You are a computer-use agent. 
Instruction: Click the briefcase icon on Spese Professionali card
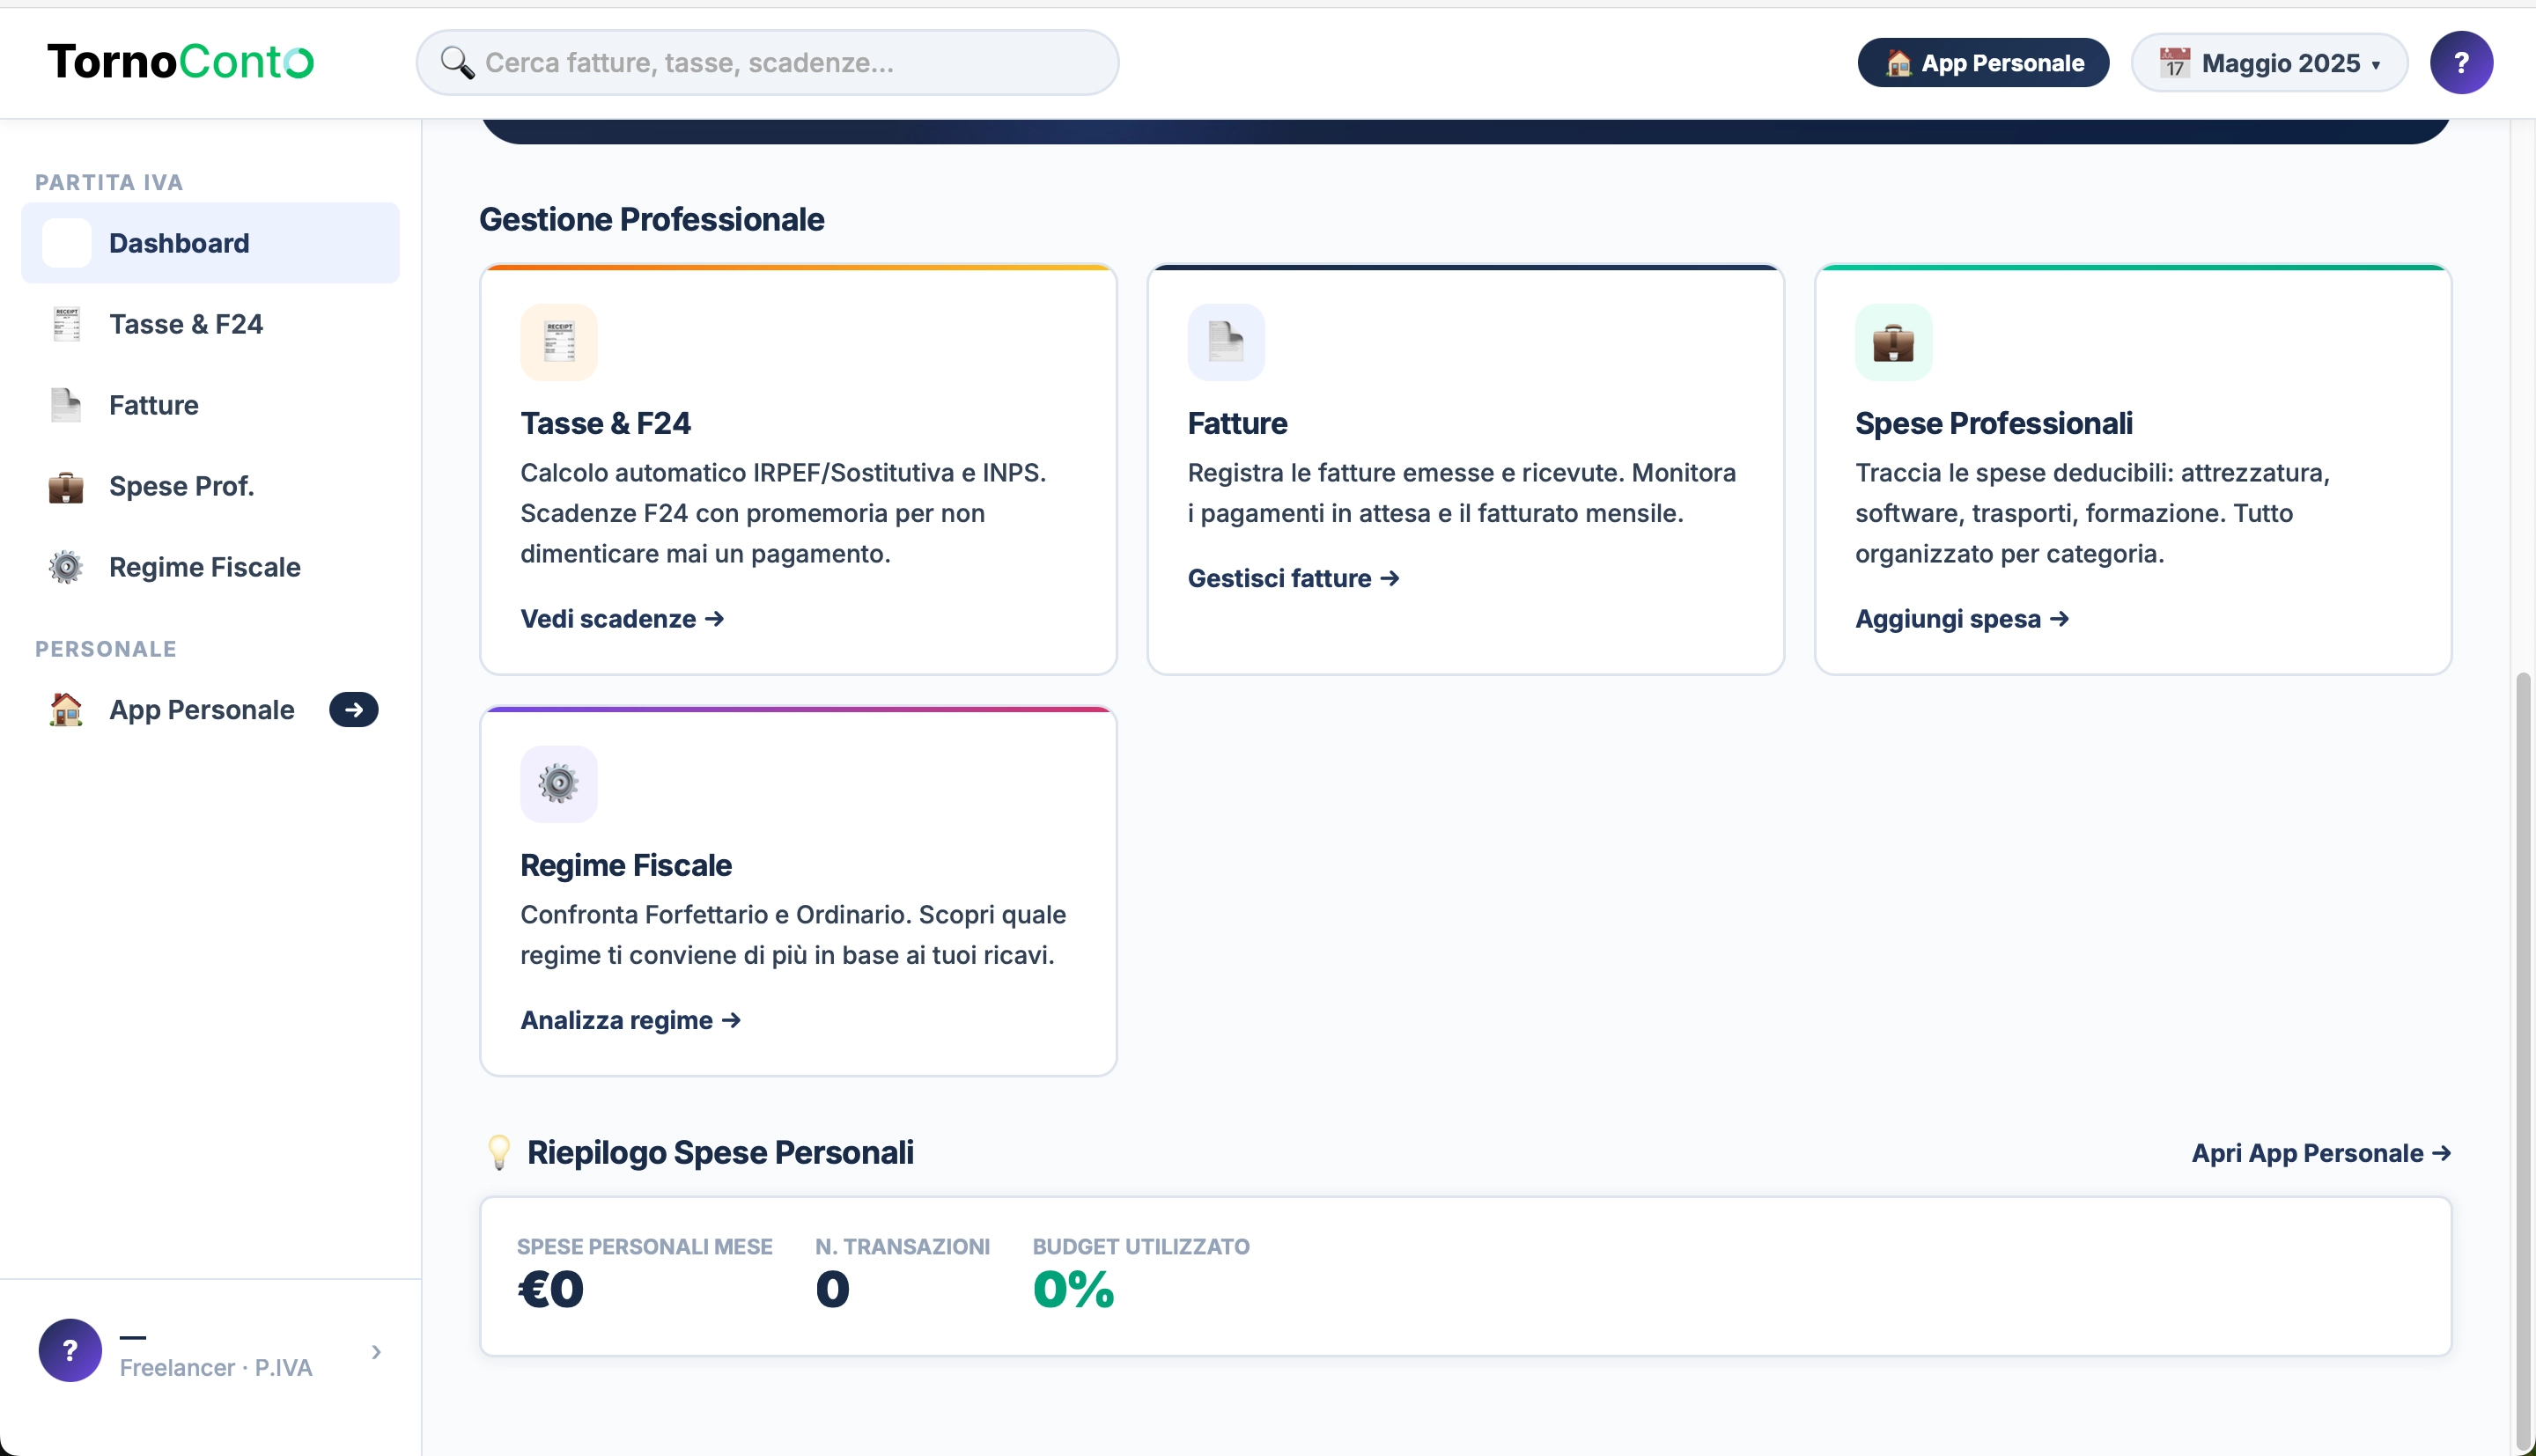pyautogui.click(x=1894, y=342)
